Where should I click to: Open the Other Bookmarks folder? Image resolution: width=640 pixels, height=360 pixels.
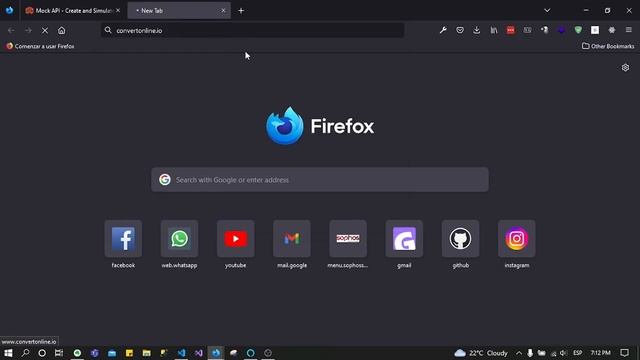(x=608, y=46)
